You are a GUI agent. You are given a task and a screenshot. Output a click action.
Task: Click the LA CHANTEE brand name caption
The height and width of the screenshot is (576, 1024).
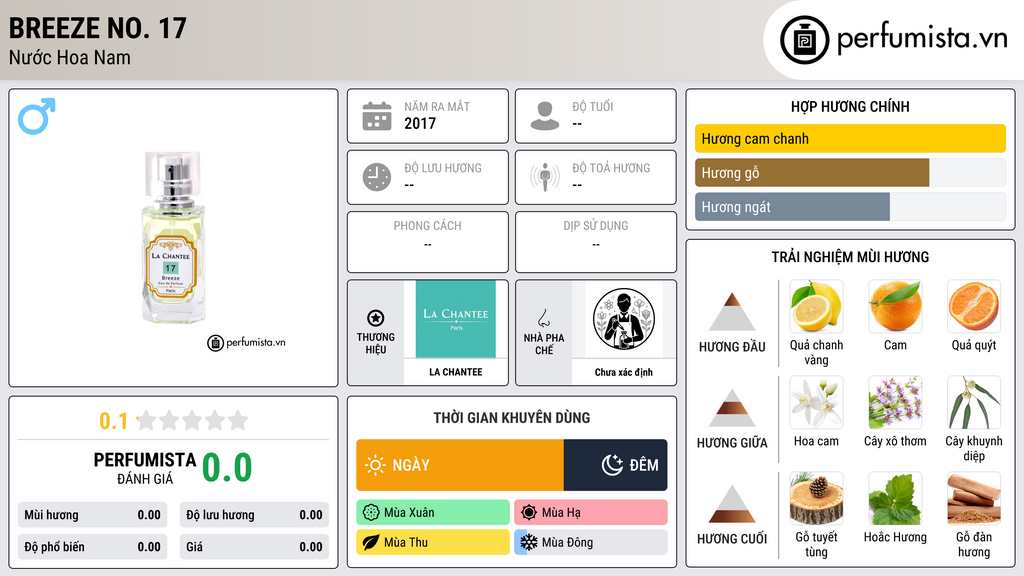pyautogui.click(x=456, y=372)
